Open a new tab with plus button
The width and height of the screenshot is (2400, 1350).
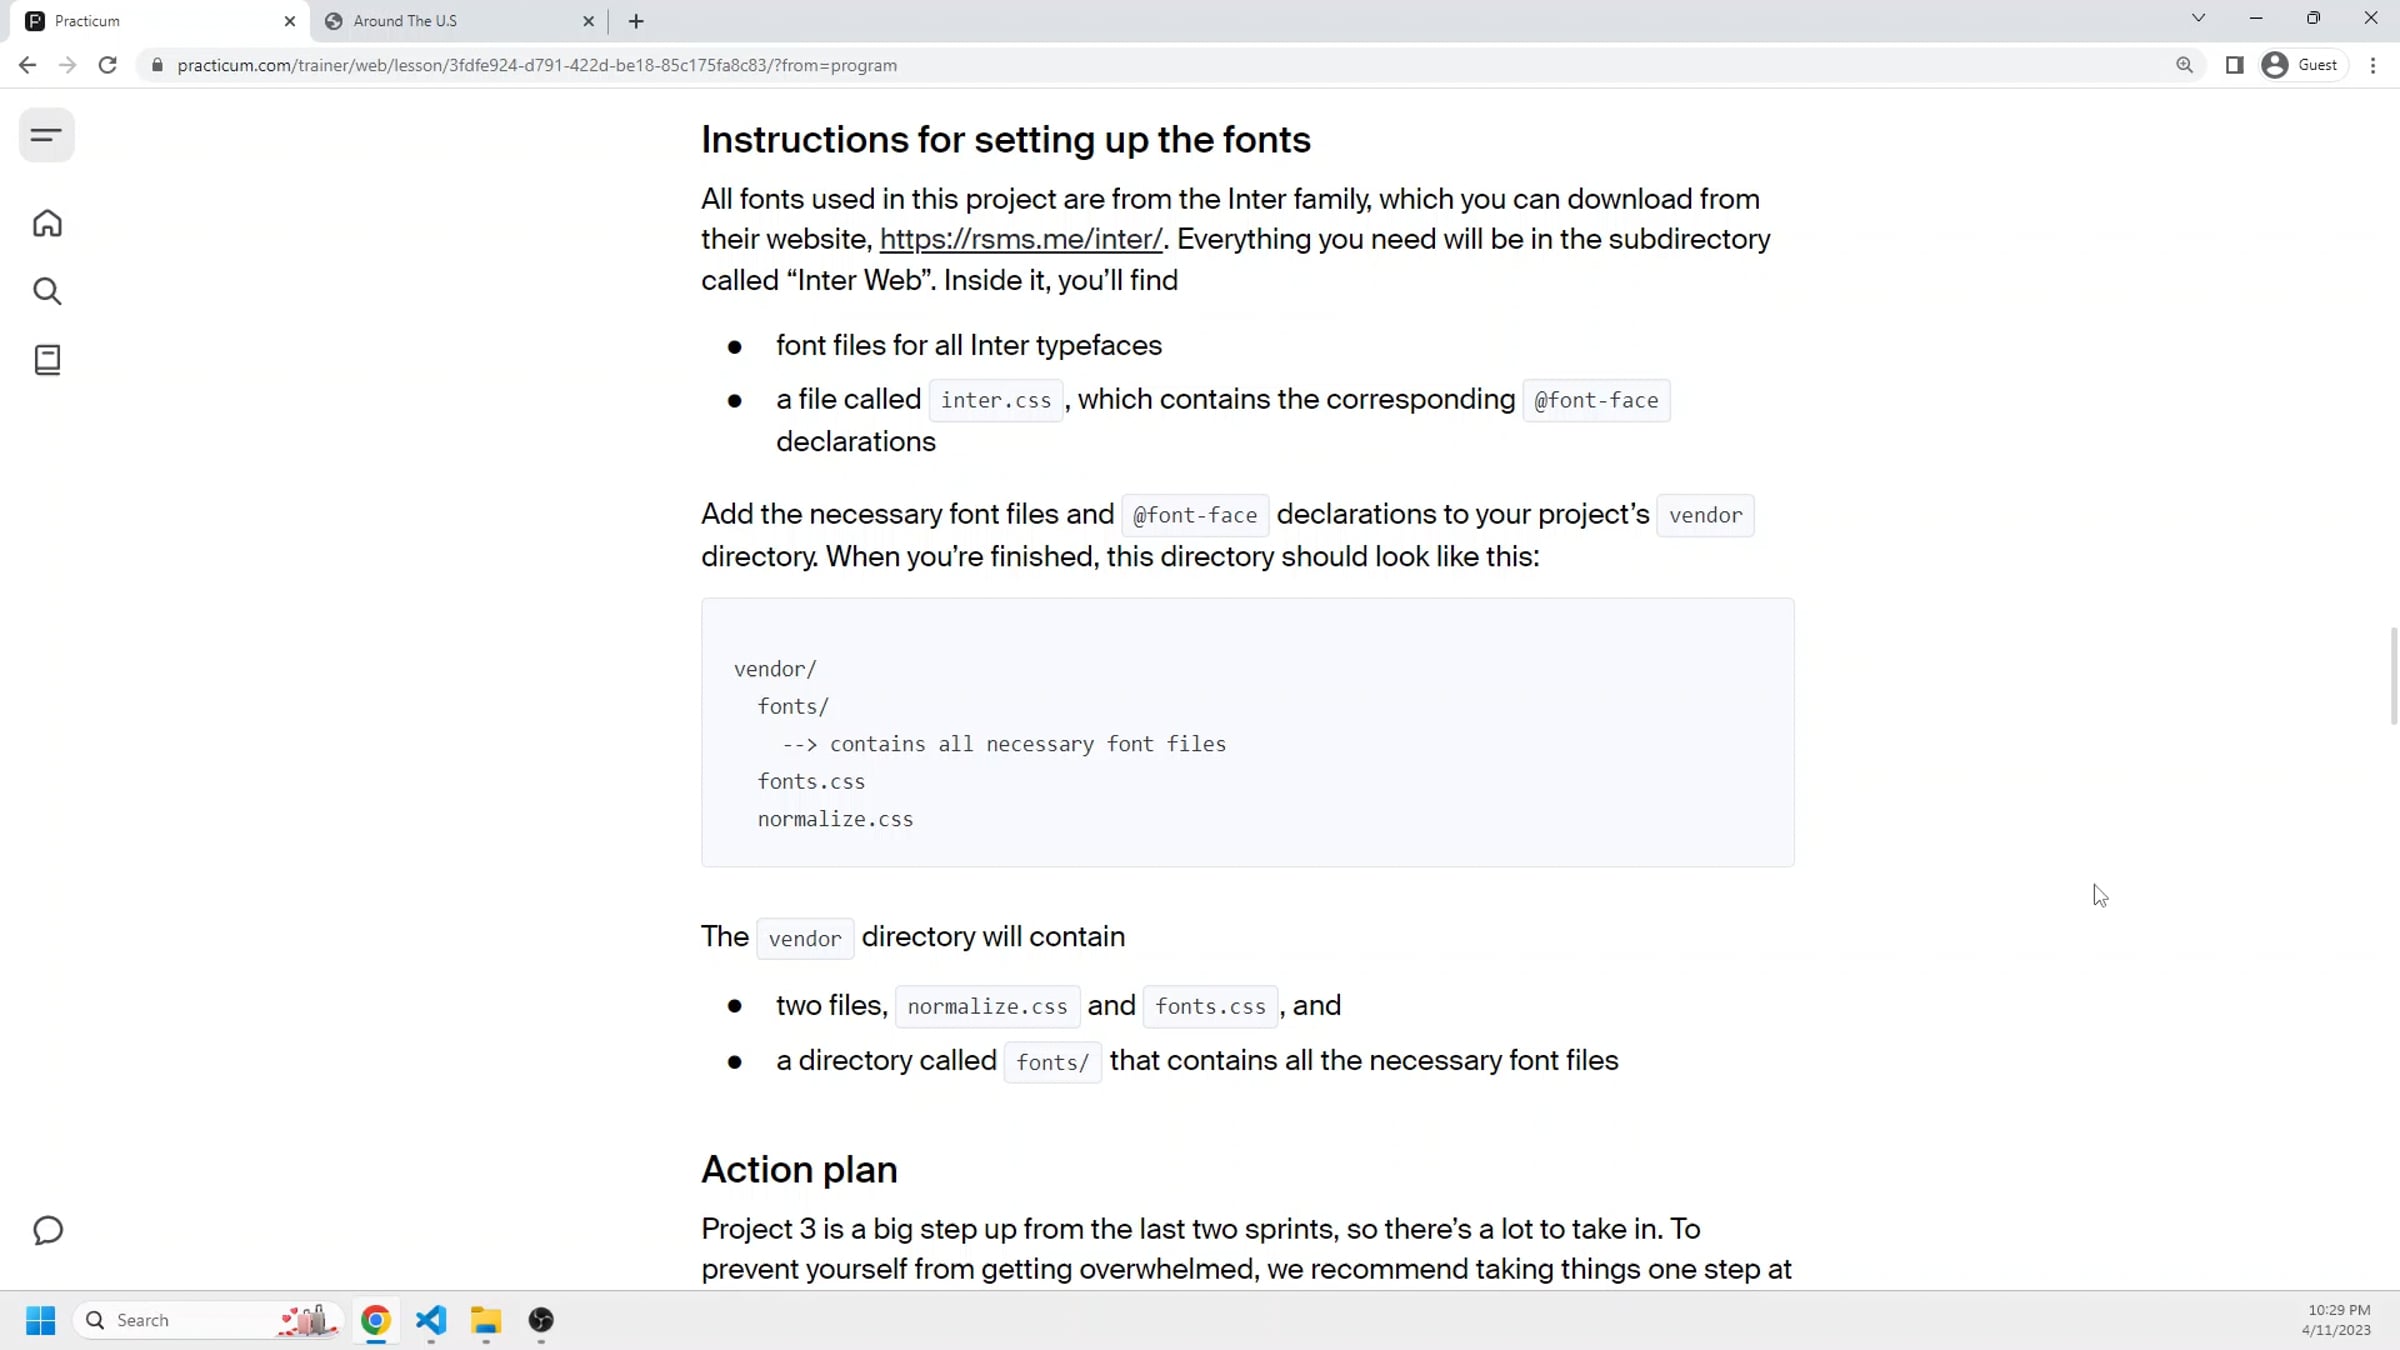coord(636,21)
